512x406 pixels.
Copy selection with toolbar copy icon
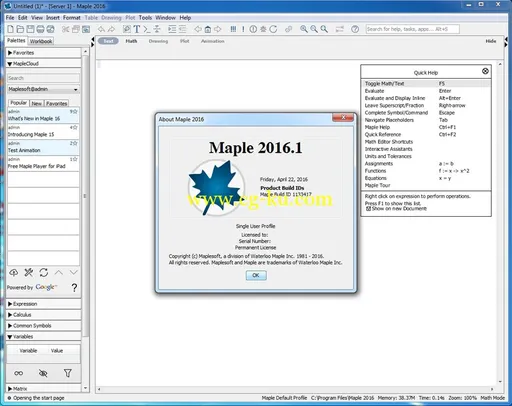click(x=76, y=29)
